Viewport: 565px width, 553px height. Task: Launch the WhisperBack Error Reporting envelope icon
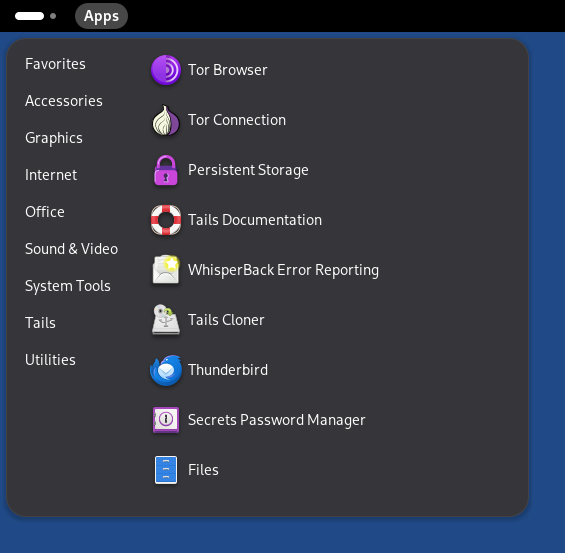coord(166,270)
